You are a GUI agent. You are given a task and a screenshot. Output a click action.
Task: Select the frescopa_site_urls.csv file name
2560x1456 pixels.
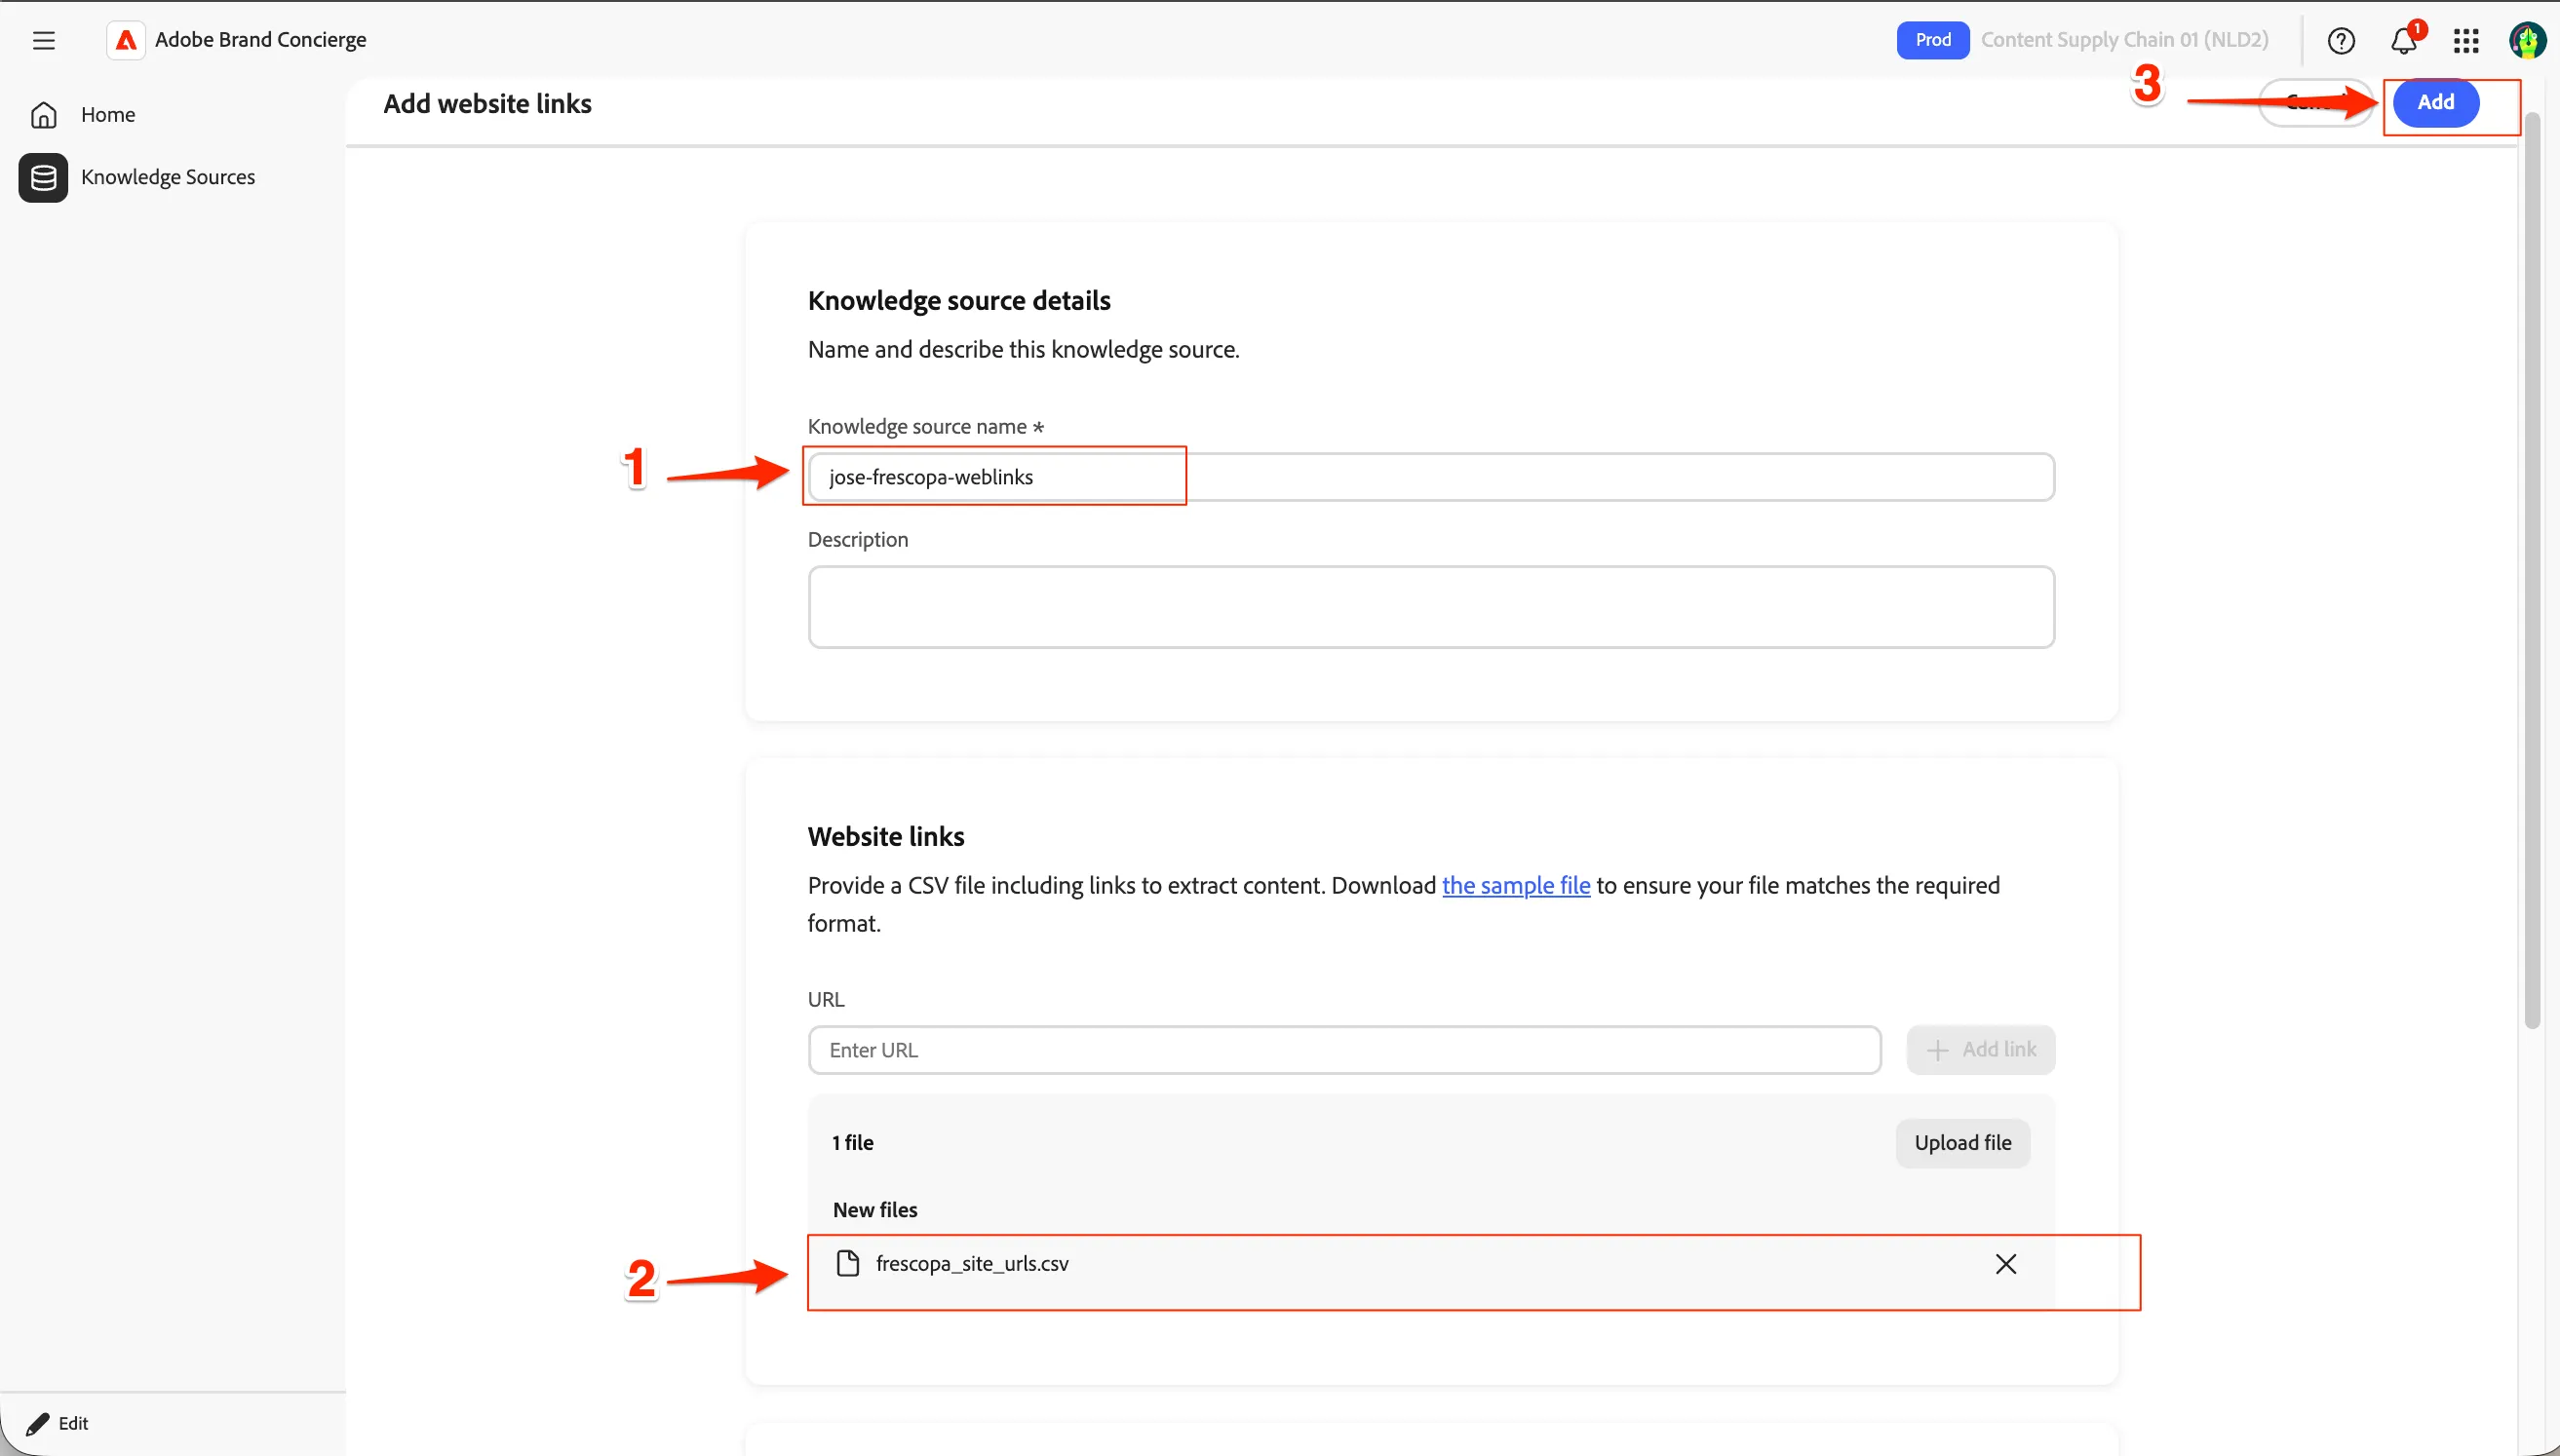[972, 1263]
